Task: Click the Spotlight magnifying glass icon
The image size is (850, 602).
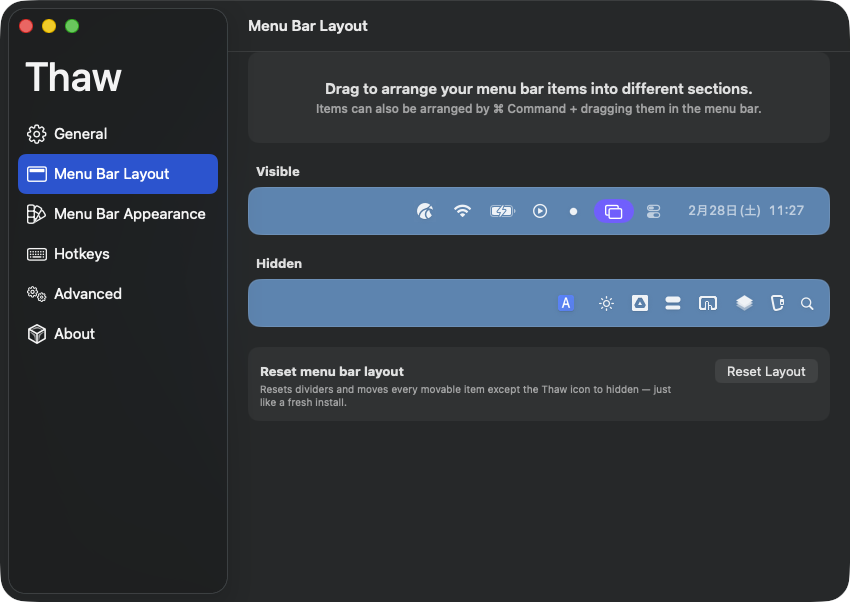Action: pos(808,303)
